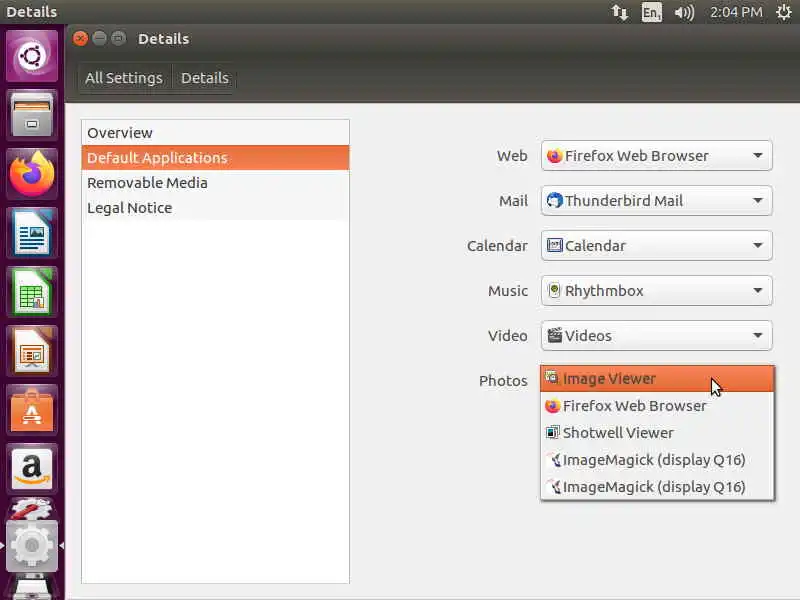Screen dimensions: 800x600
Task: Click the Web label
Action: 512,156
